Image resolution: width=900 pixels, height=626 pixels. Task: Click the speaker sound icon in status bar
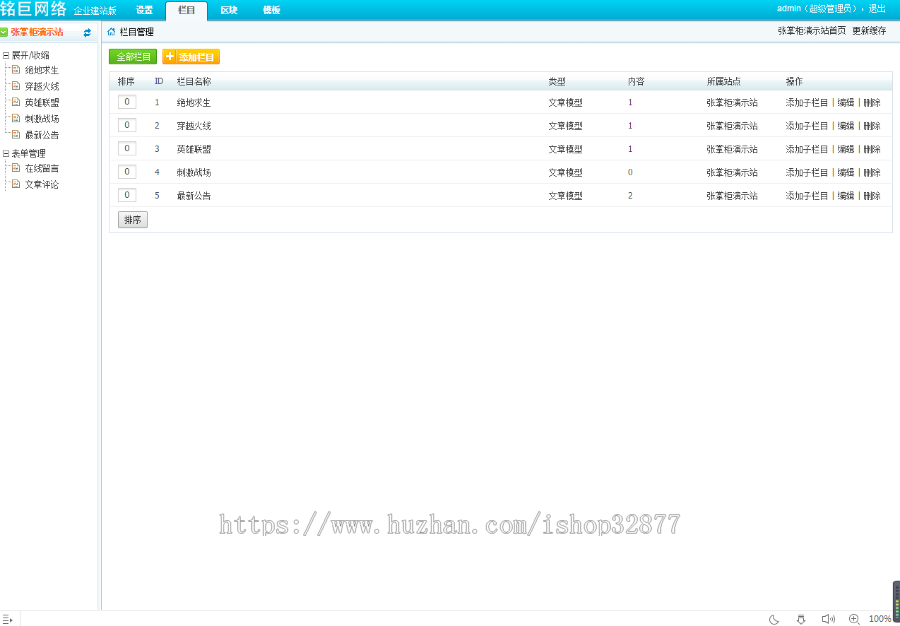pyautogui.click(x=828, y=619)
